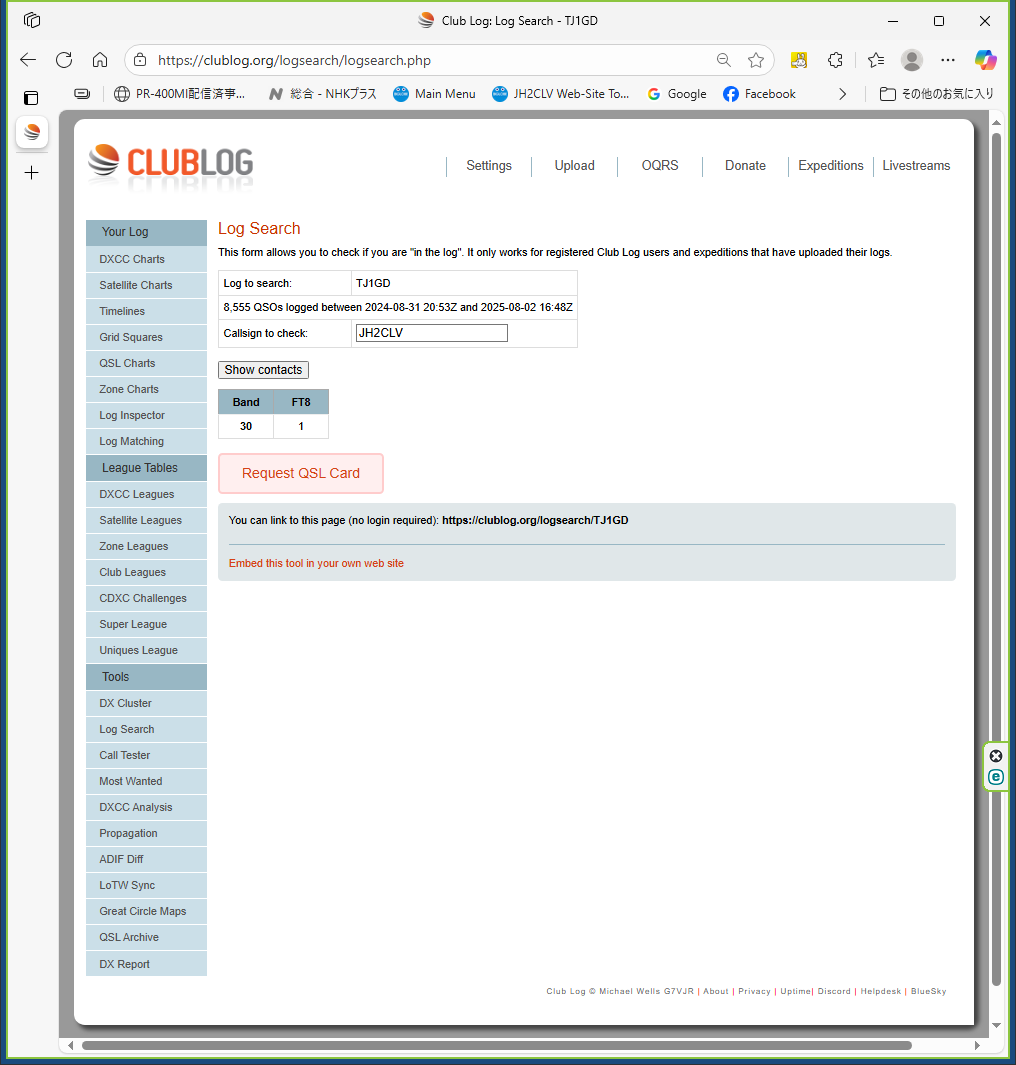Screen dimensions: 1016x1065
Task: Open Propagation tool in sidebar
Action: pyautogui.click(x=146, y=833)
